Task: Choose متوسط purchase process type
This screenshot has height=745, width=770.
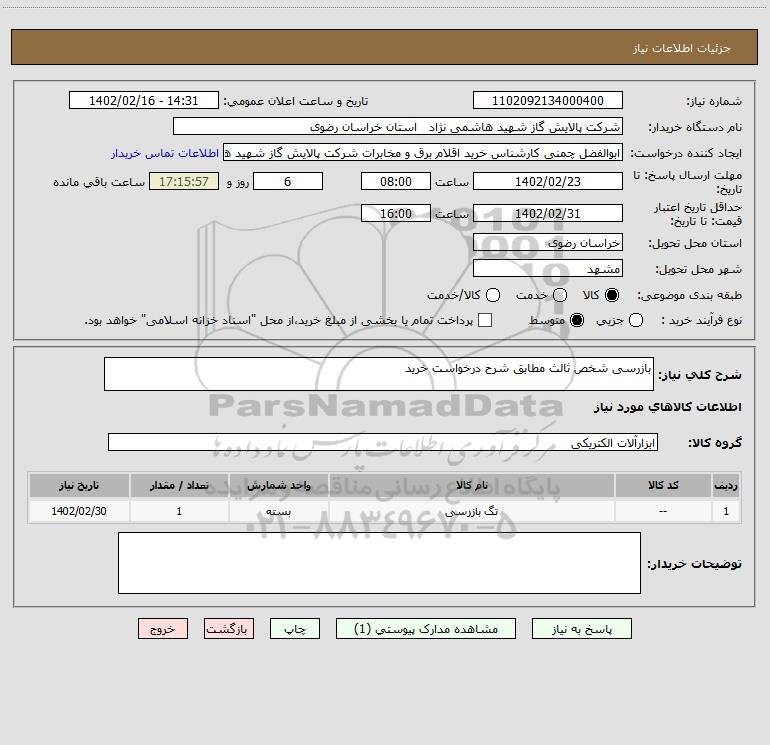Action: pos(577,320)
